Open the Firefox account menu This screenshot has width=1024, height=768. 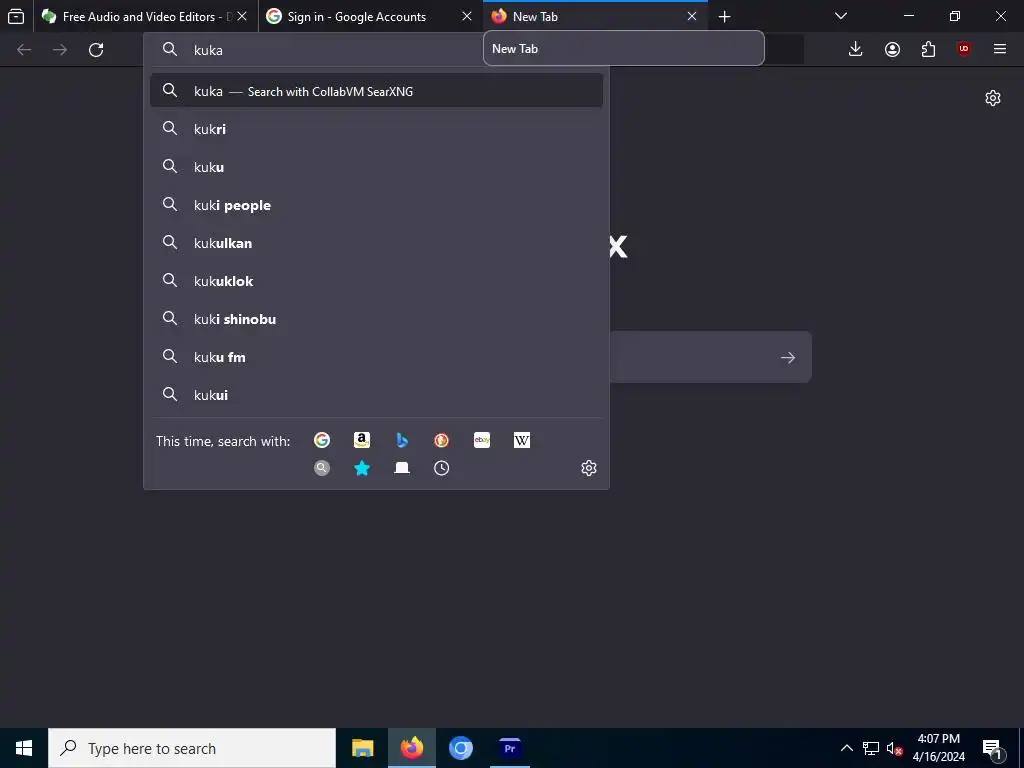click(892, 49)
